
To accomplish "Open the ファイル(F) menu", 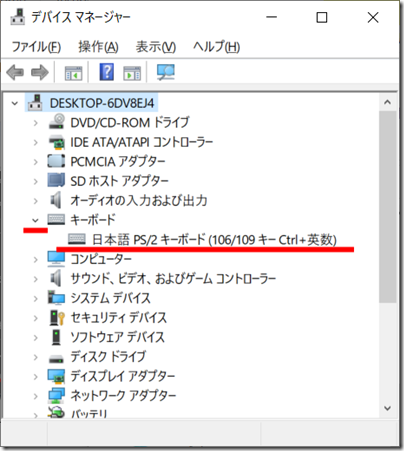I will tap(36, 47).
